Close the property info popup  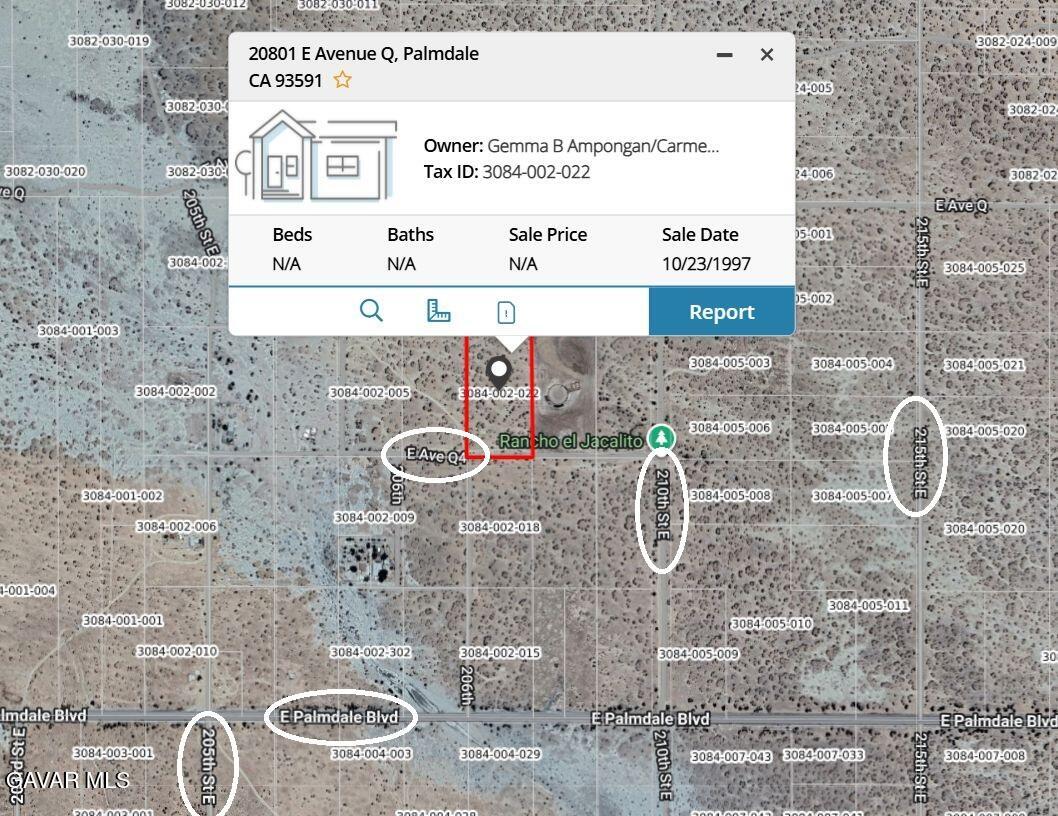point(767,55)
